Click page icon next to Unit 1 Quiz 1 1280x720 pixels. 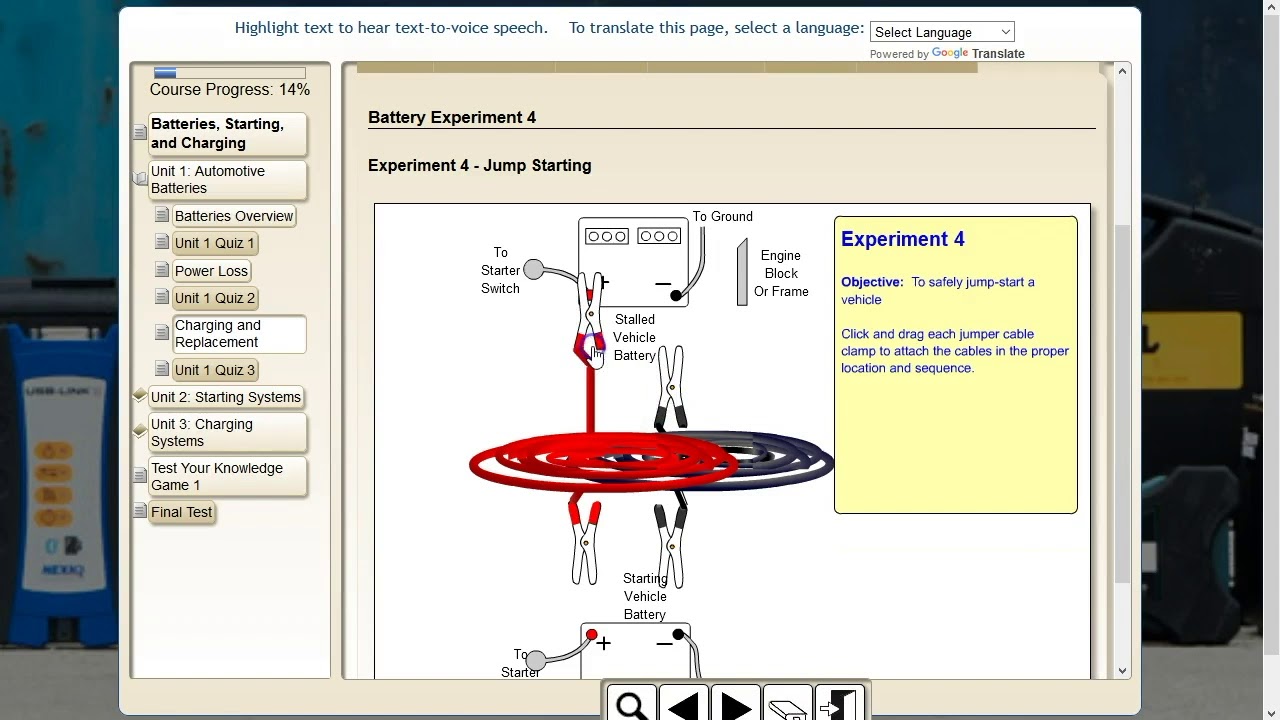[162, 242]
